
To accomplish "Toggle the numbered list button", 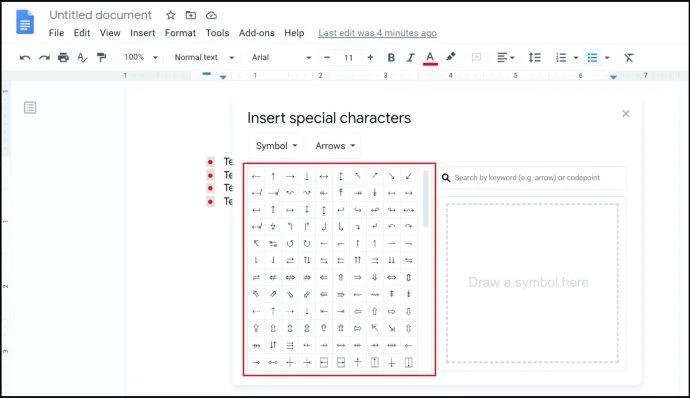I will point(561,58).
